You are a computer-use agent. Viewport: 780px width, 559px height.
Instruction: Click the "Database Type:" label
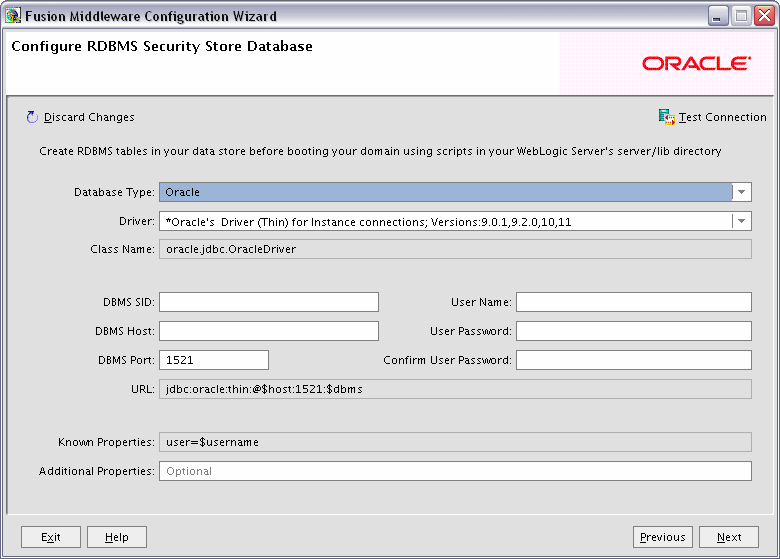114,192
